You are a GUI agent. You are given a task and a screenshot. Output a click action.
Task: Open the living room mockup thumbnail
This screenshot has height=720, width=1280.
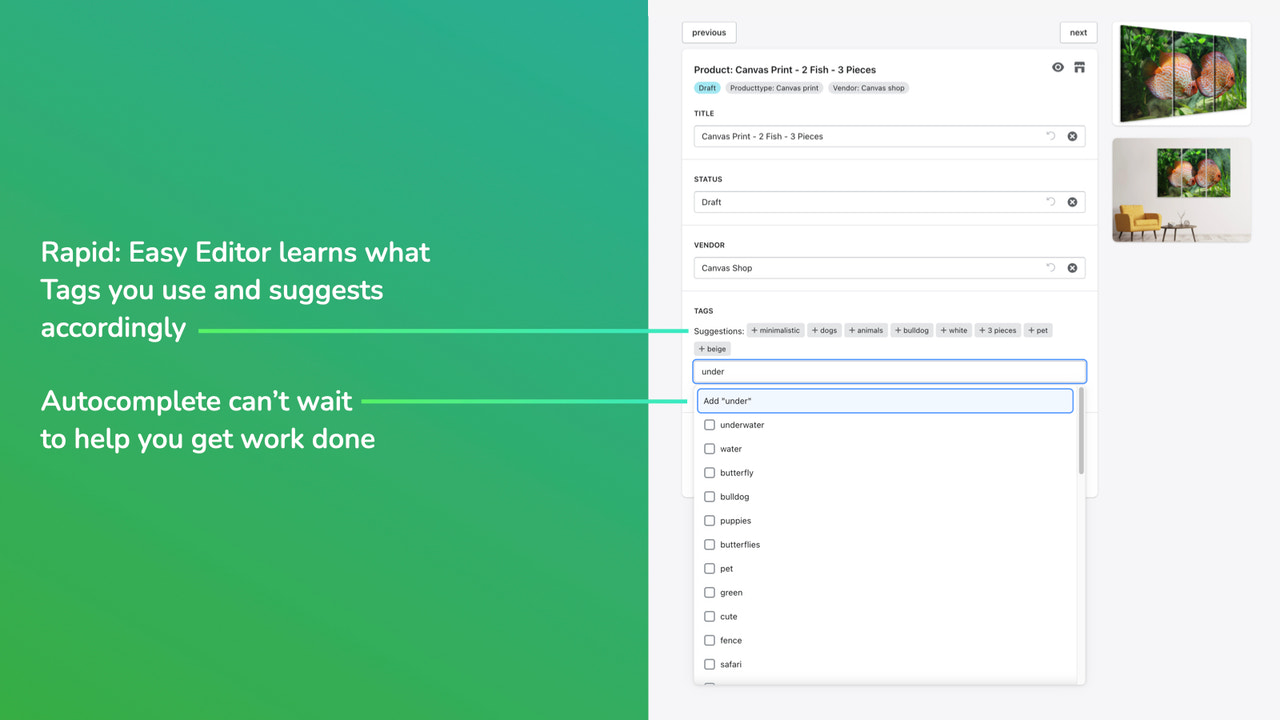click(1181, 190)
